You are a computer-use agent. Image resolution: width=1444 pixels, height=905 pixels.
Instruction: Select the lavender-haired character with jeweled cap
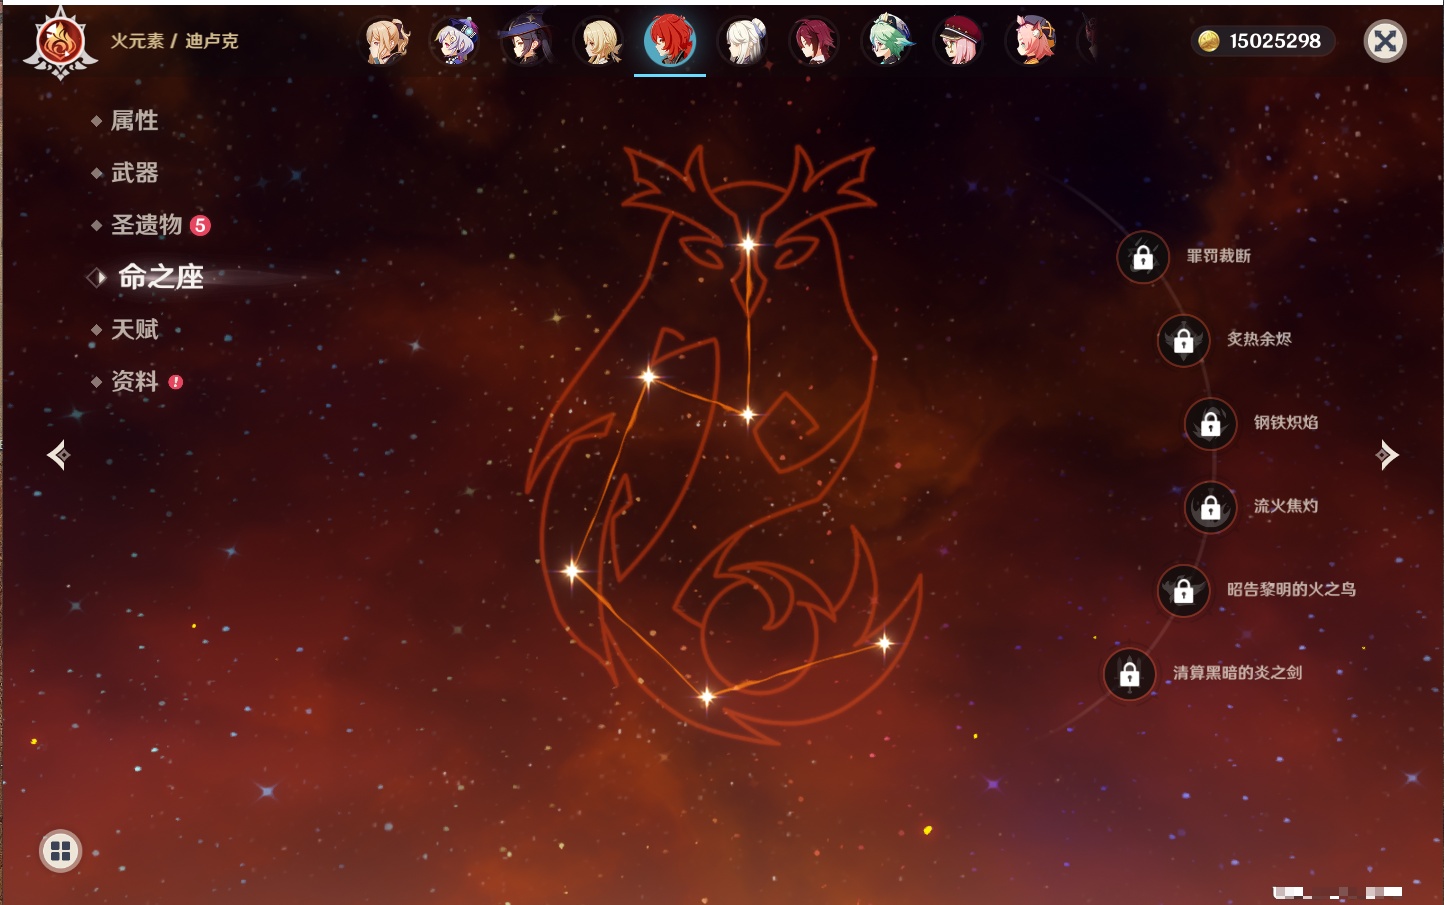click(456, 41)
